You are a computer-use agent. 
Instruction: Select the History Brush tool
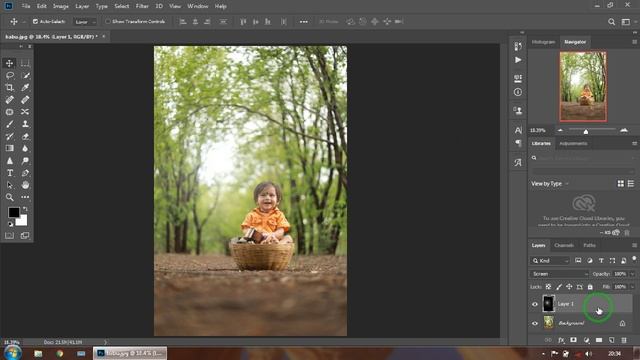(x=9, y=136)
